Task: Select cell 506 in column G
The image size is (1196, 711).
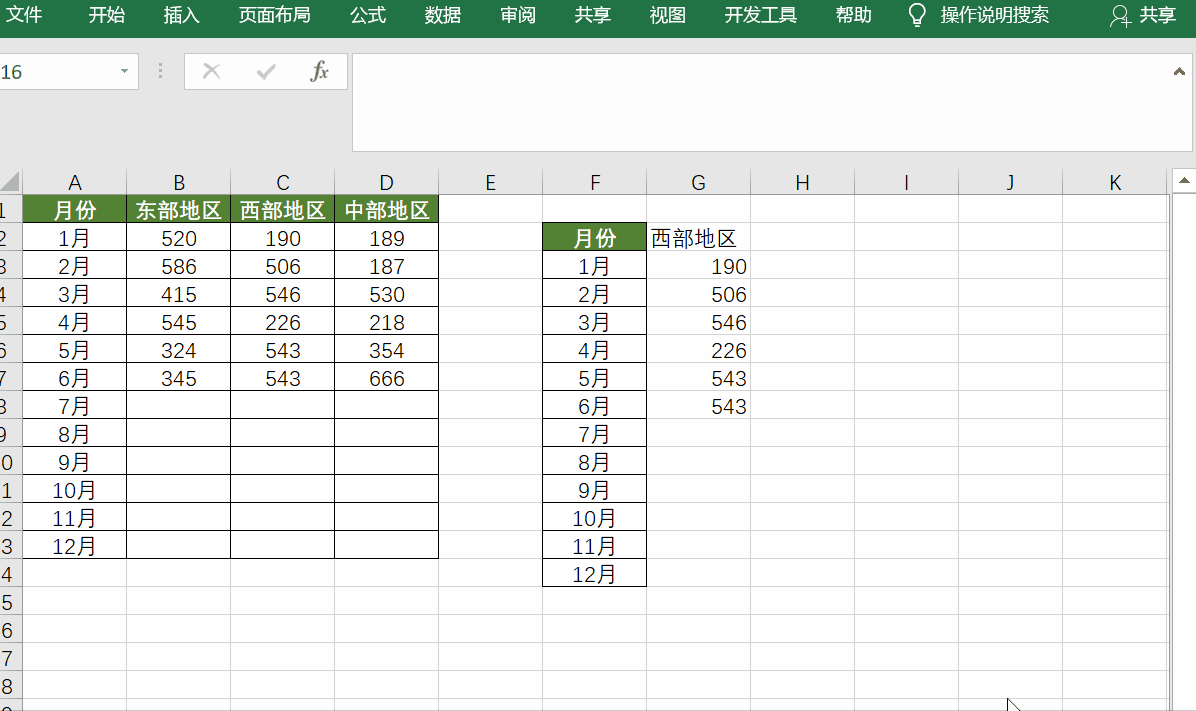Action: [699, 294]
